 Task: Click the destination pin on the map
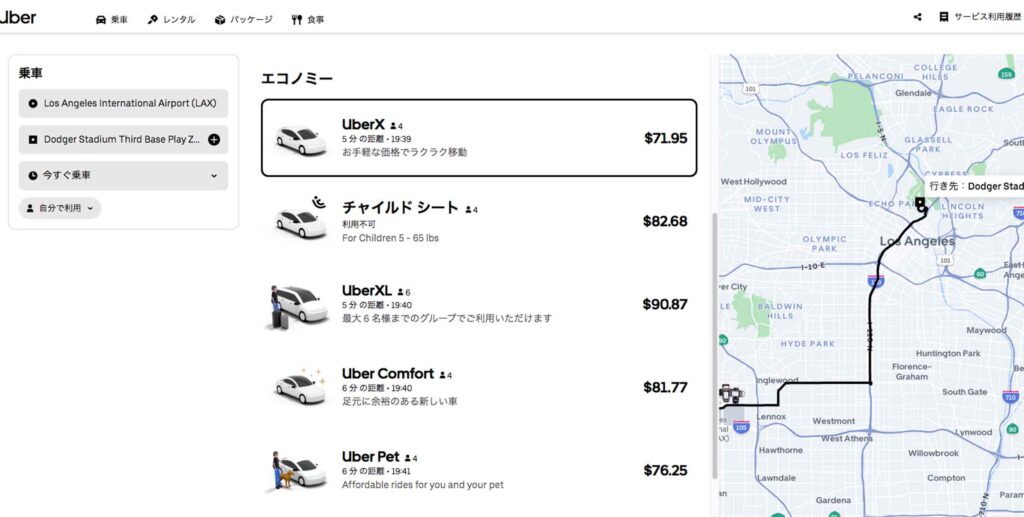(920, 204)
